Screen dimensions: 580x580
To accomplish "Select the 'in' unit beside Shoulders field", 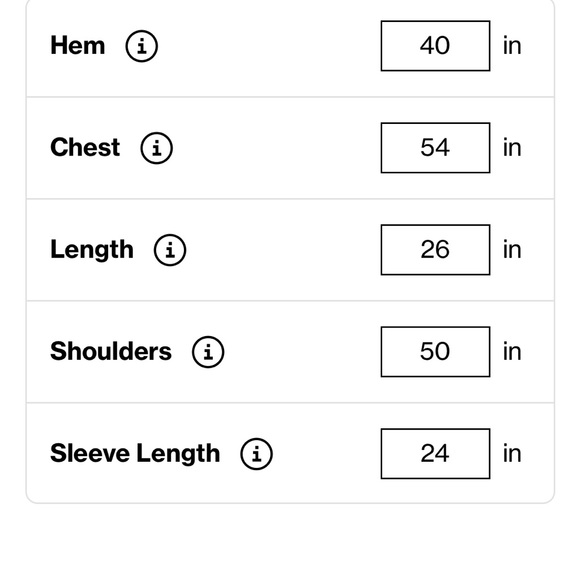I will pyautogui.click(x=512, y=352).
